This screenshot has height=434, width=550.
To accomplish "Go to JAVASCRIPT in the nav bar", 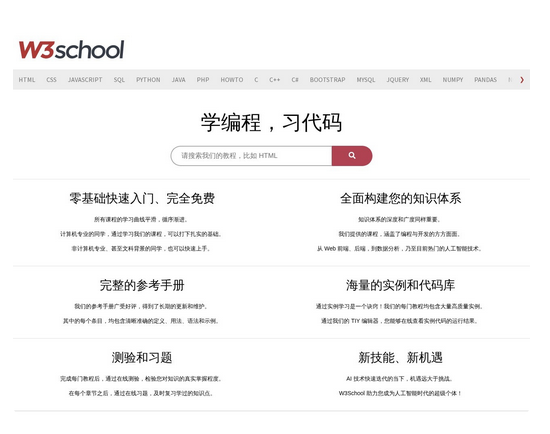I will tap(85, 80).
